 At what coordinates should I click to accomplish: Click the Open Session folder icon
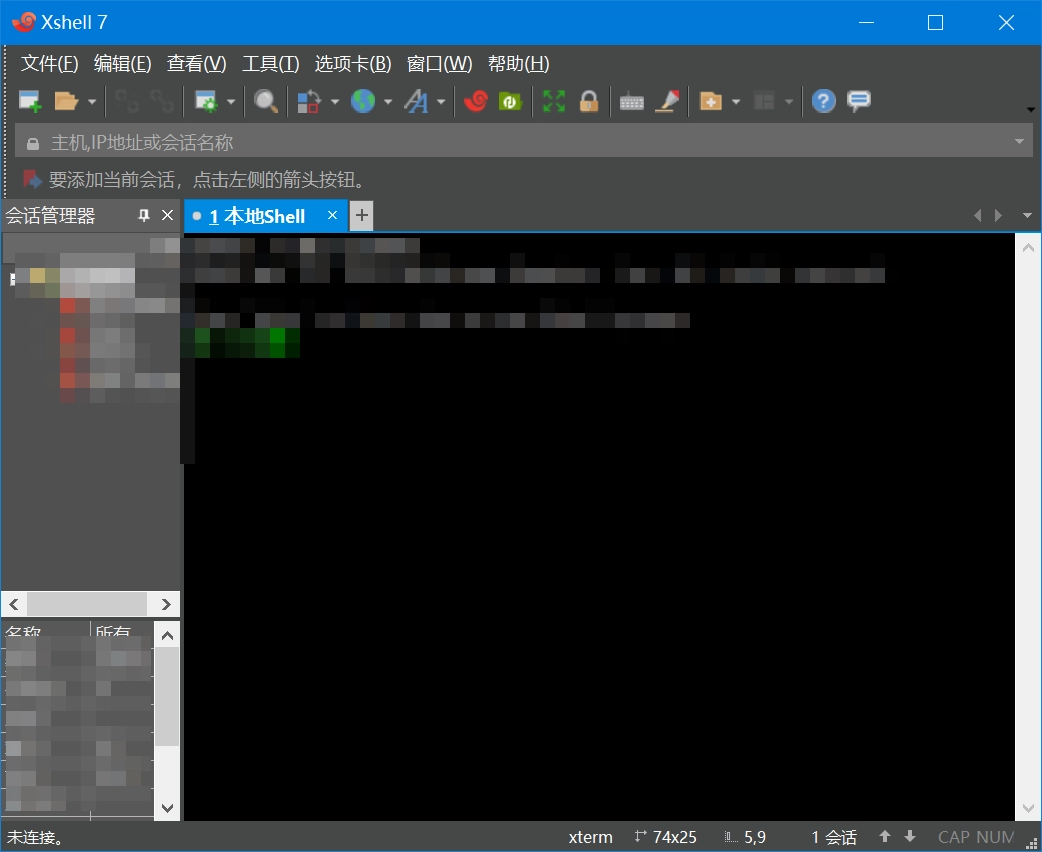coord(66,102)
